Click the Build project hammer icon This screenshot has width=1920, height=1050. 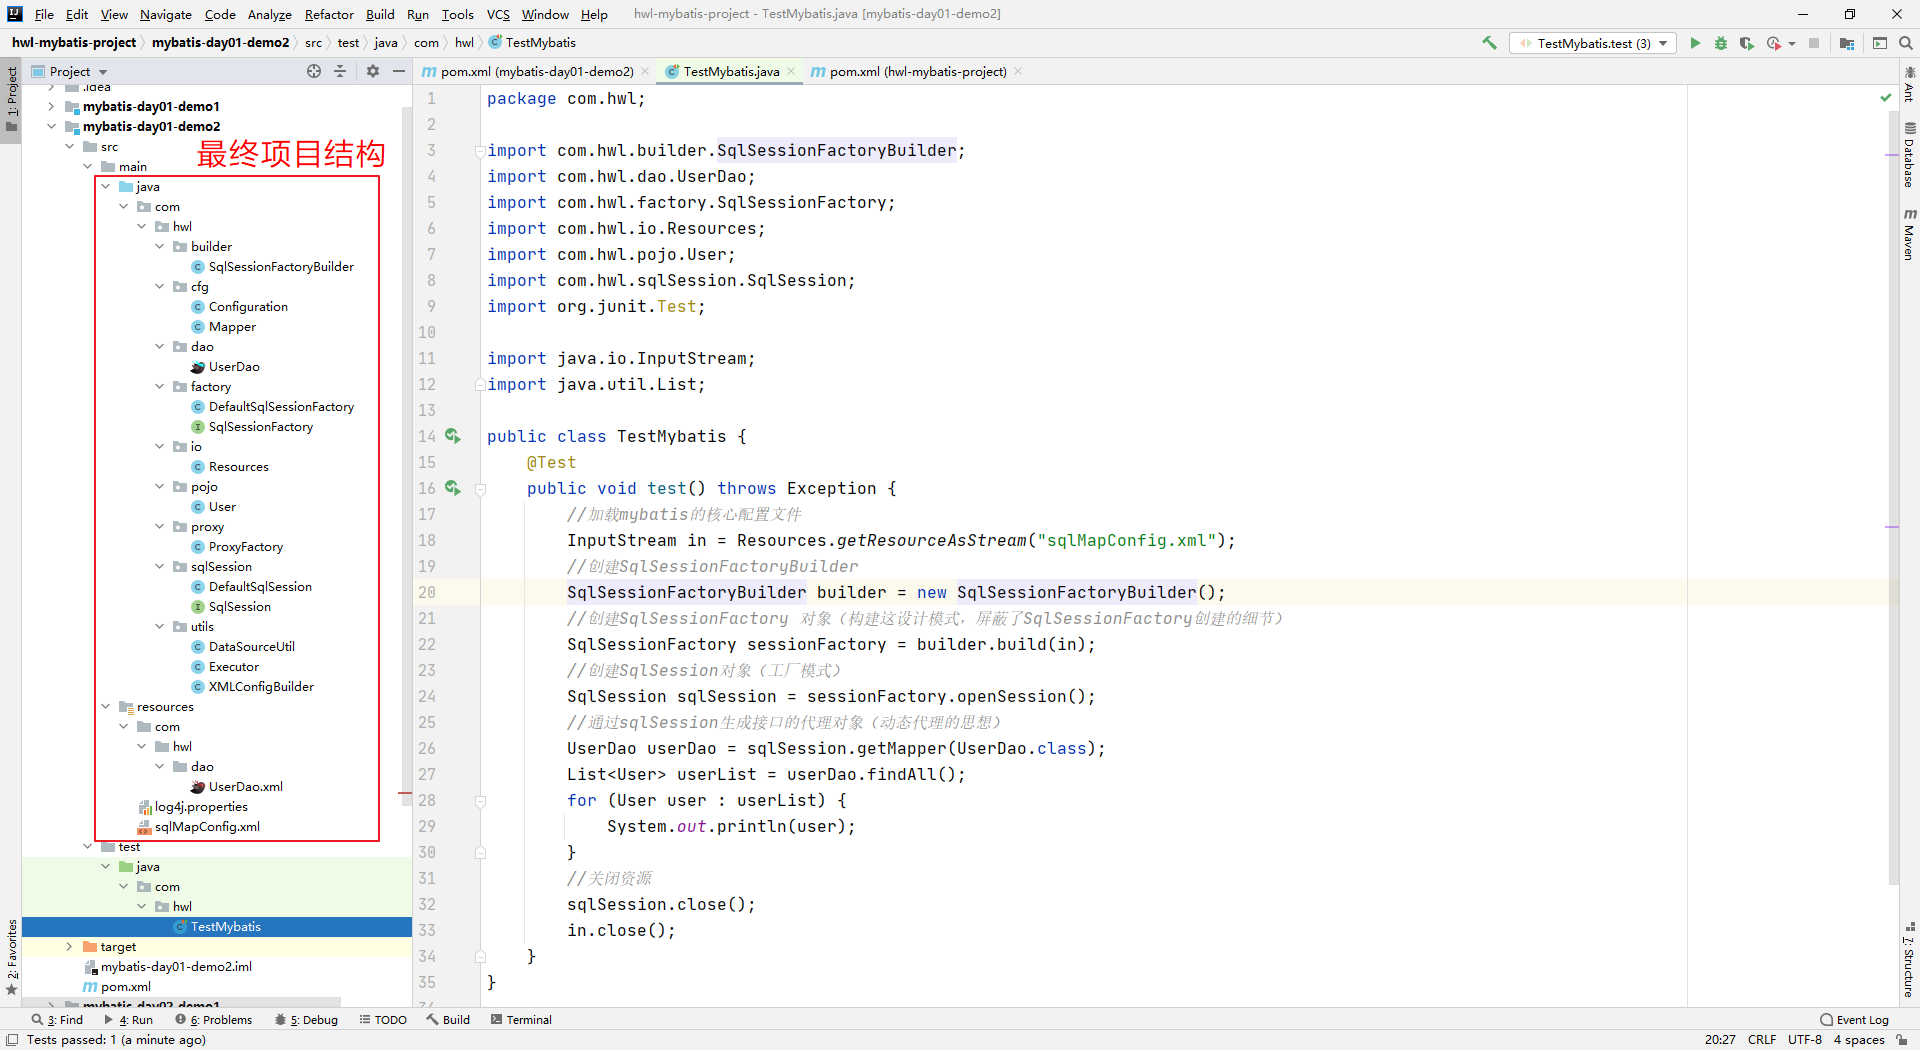point(1489,43)
